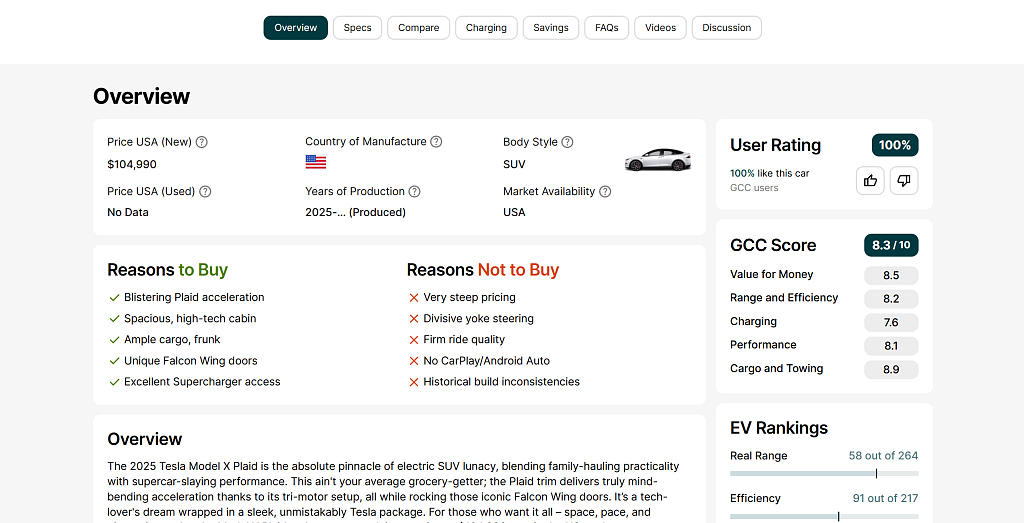The image size is (1024, 523).
Task: Click 'Firm ride quality' reason
Action: click(464, 340)
